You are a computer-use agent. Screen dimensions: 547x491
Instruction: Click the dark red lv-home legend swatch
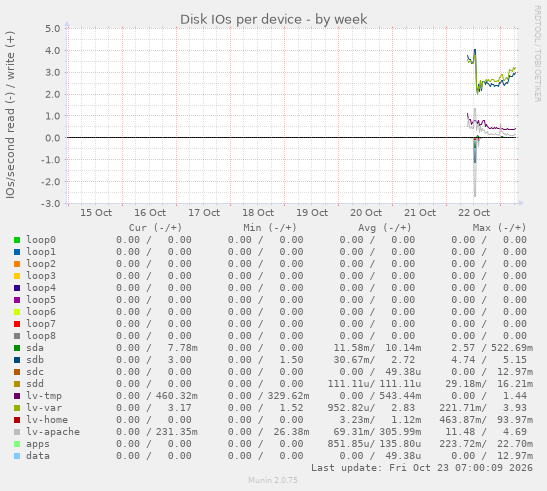(x=17, y=420)
